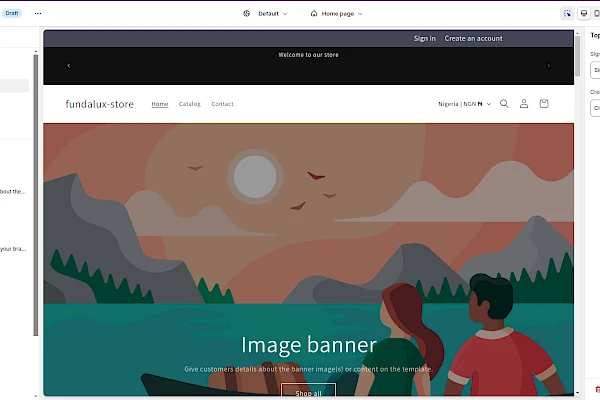Go to the Catalog menu item
The image size is (600, 400).
coord(189,104)
